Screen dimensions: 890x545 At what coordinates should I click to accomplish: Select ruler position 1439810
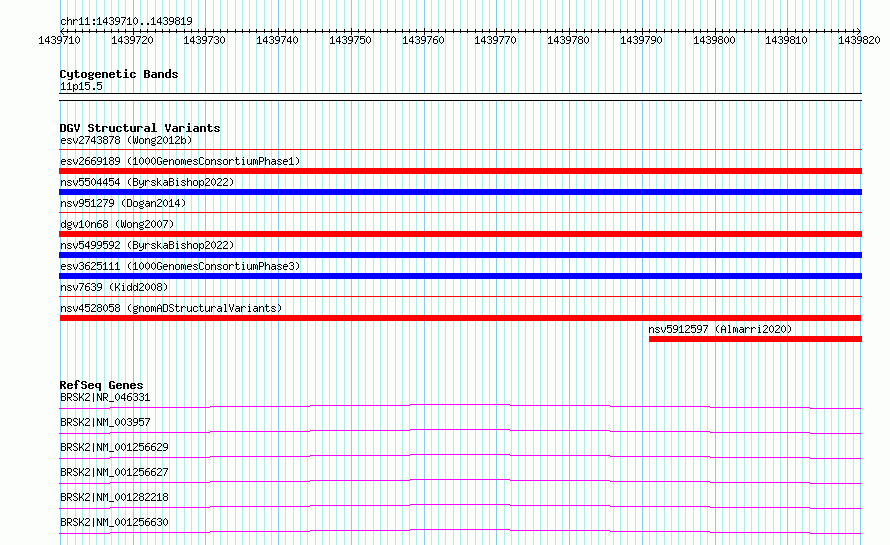(786, 40)
